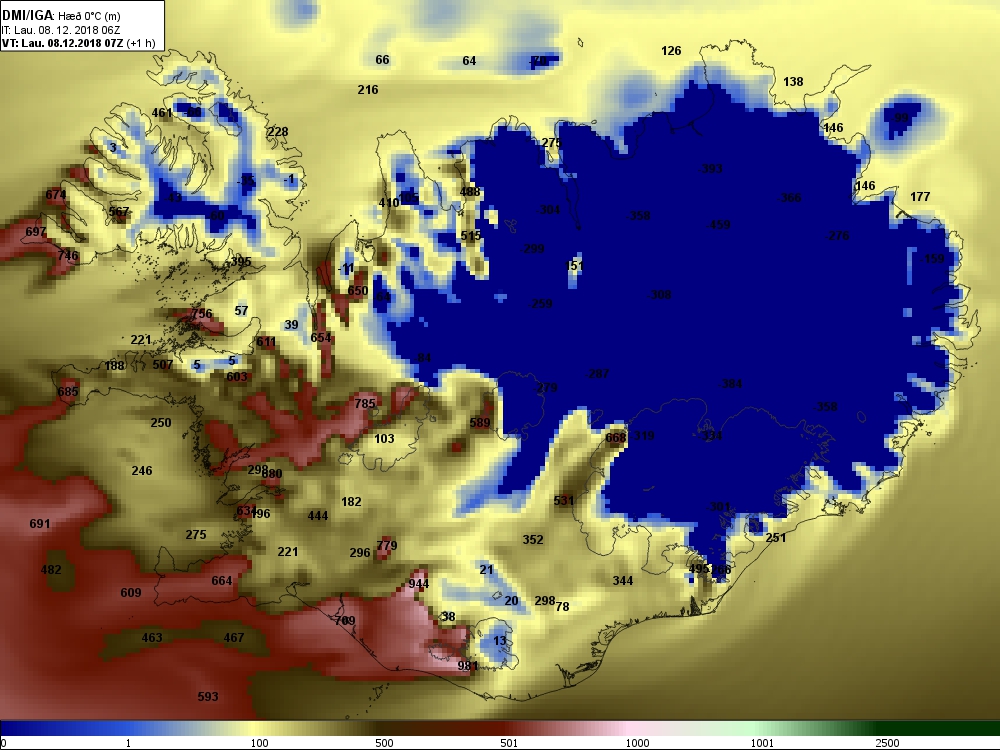Click the value 785 on the map

point(365,404)
